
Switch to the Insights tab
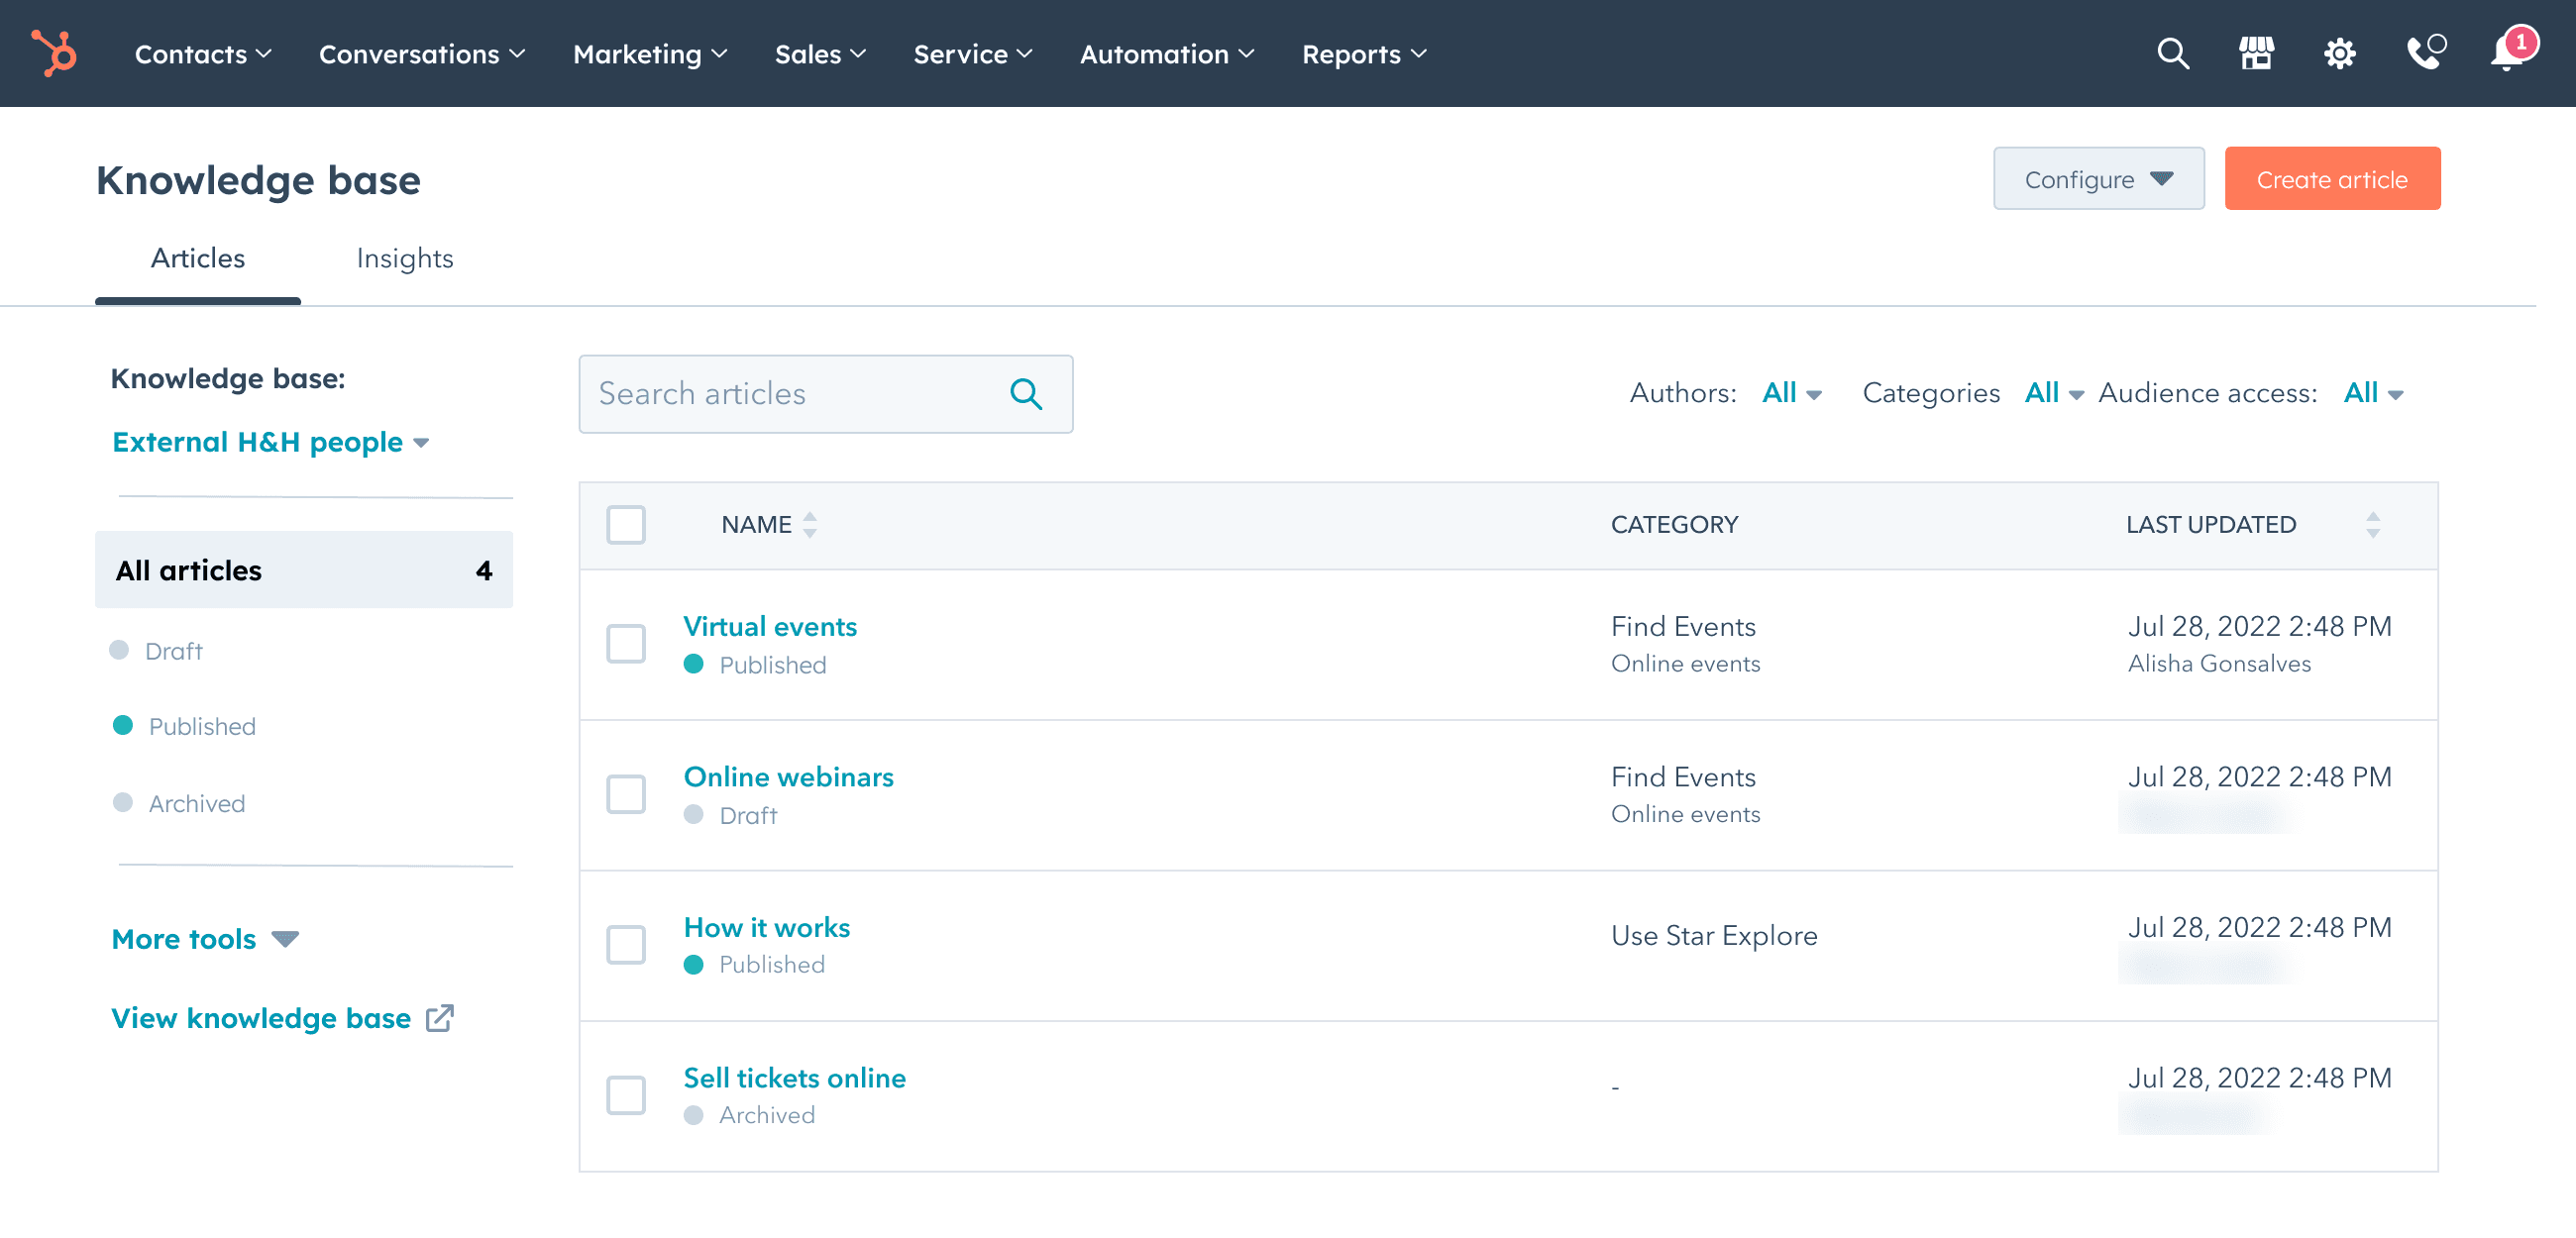click(405, 258)
